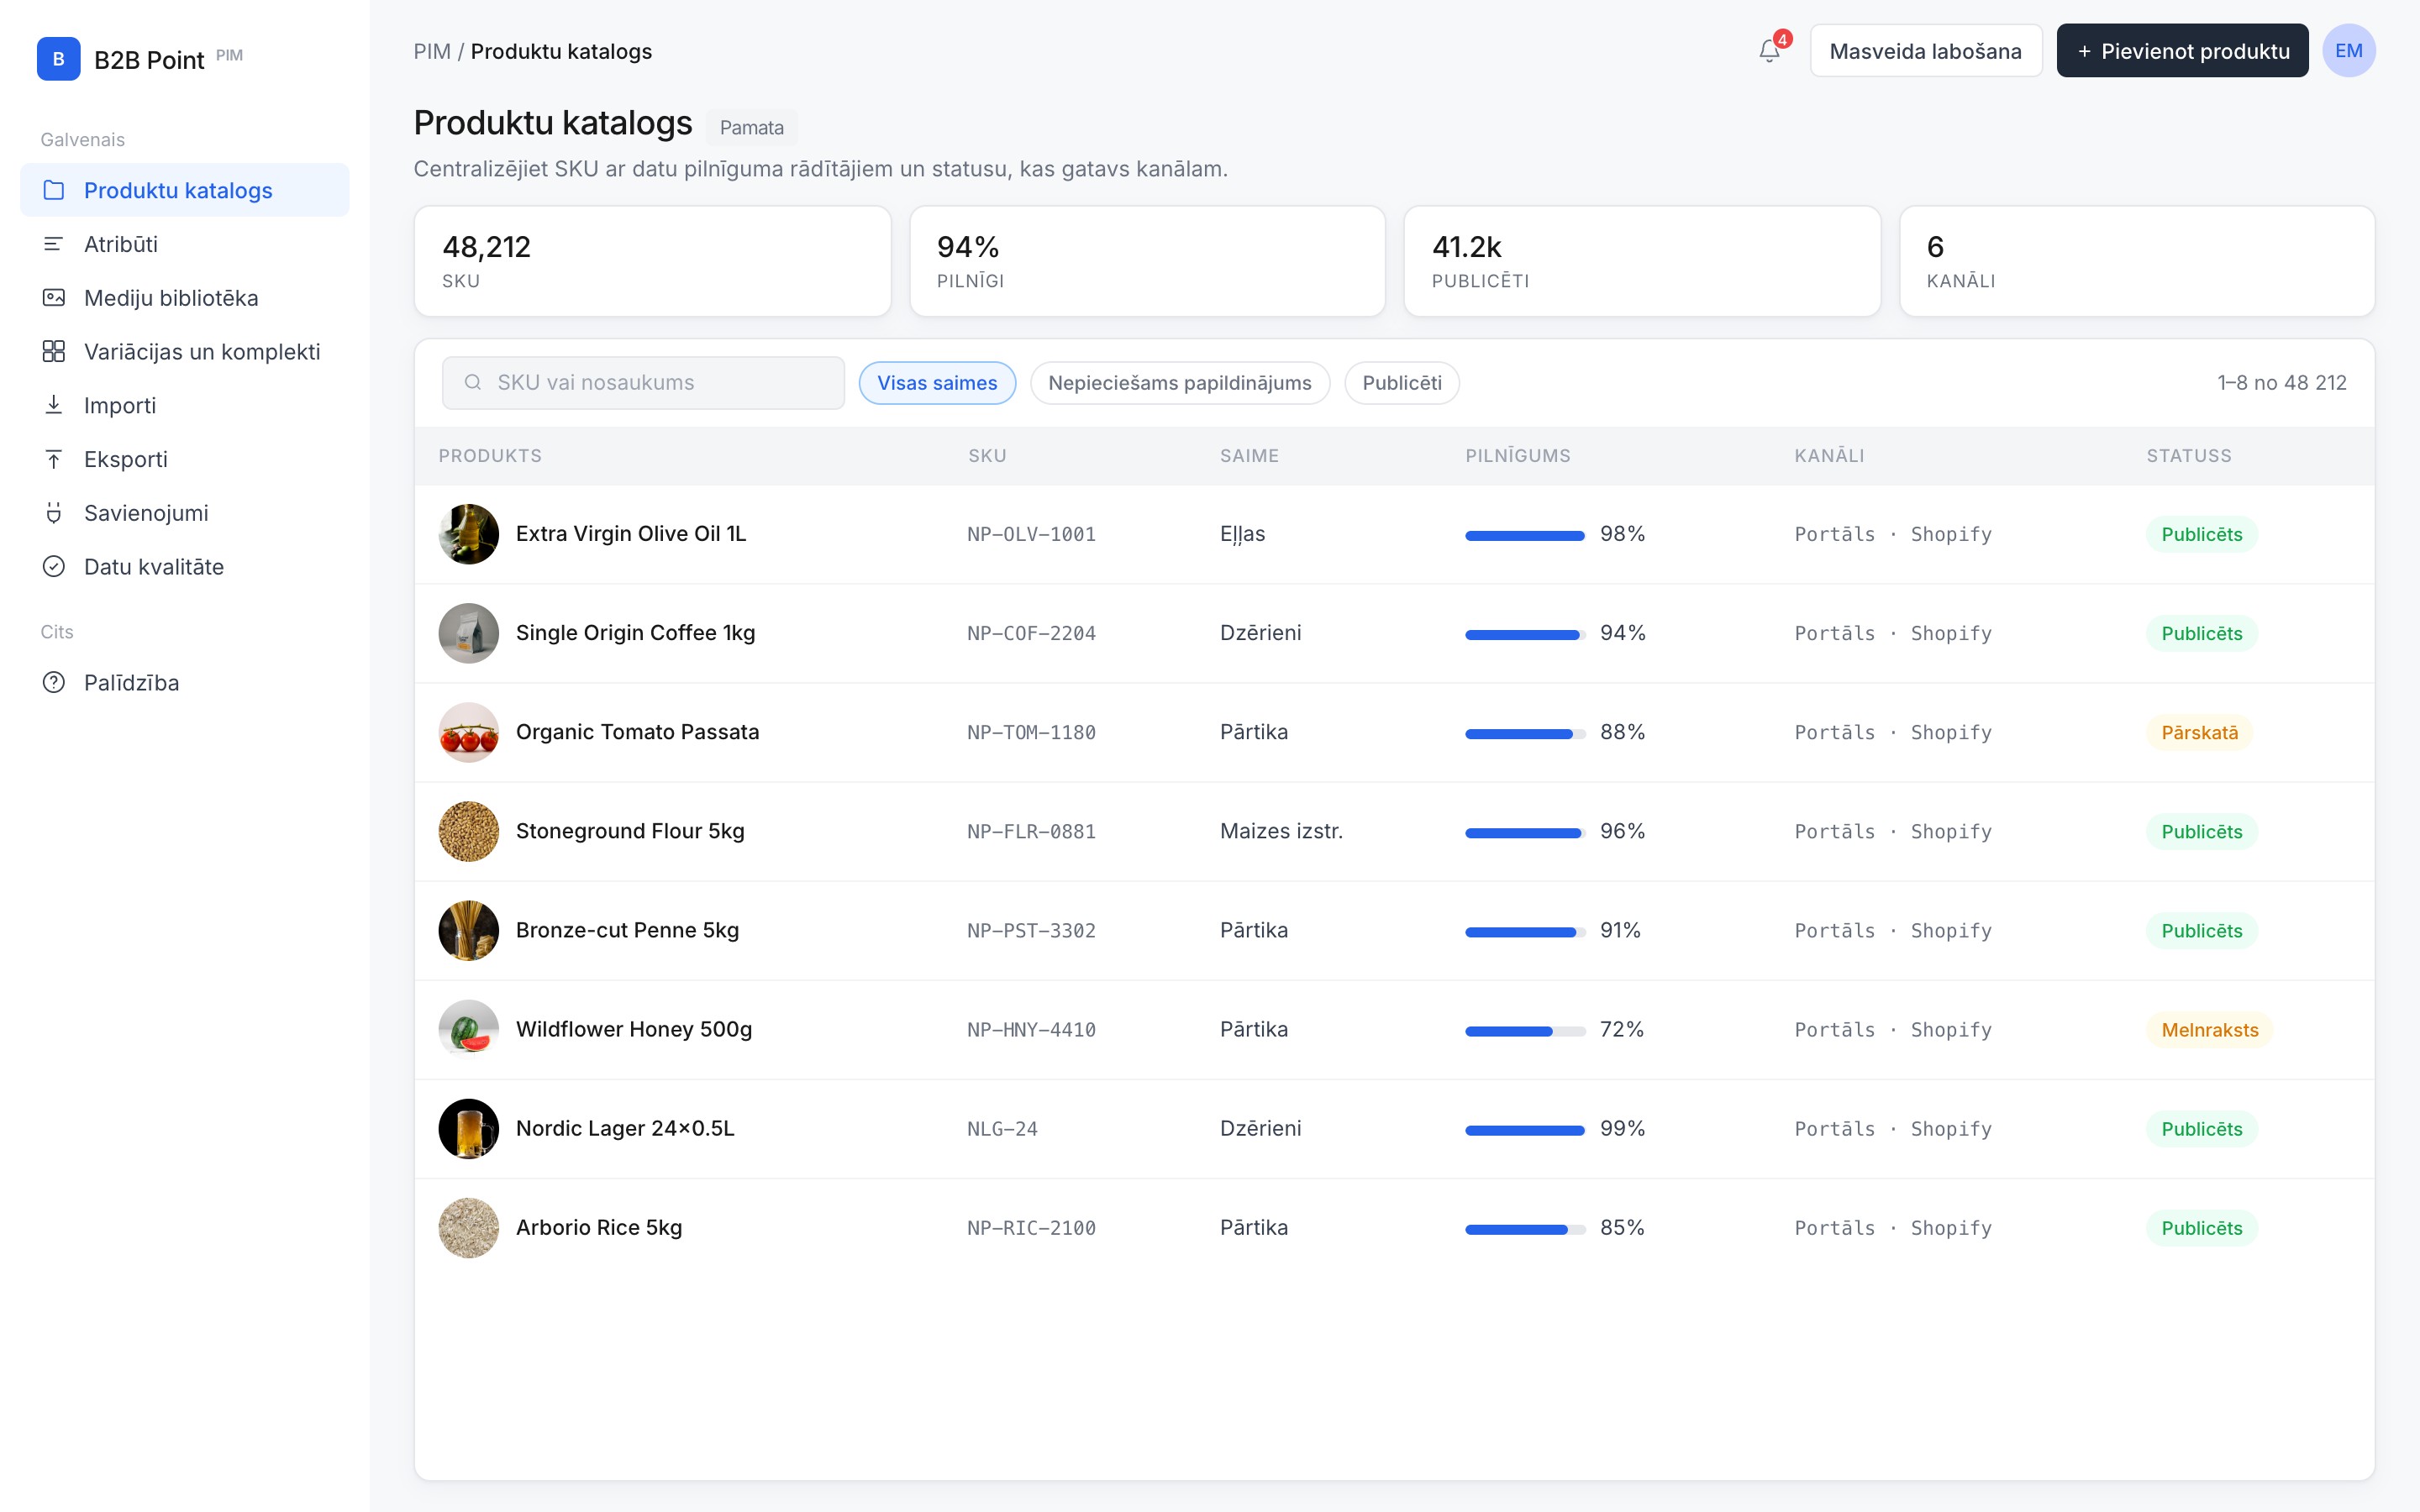
Task: Click the Pilnīgums column header
Action: [x=1517, y=456]
